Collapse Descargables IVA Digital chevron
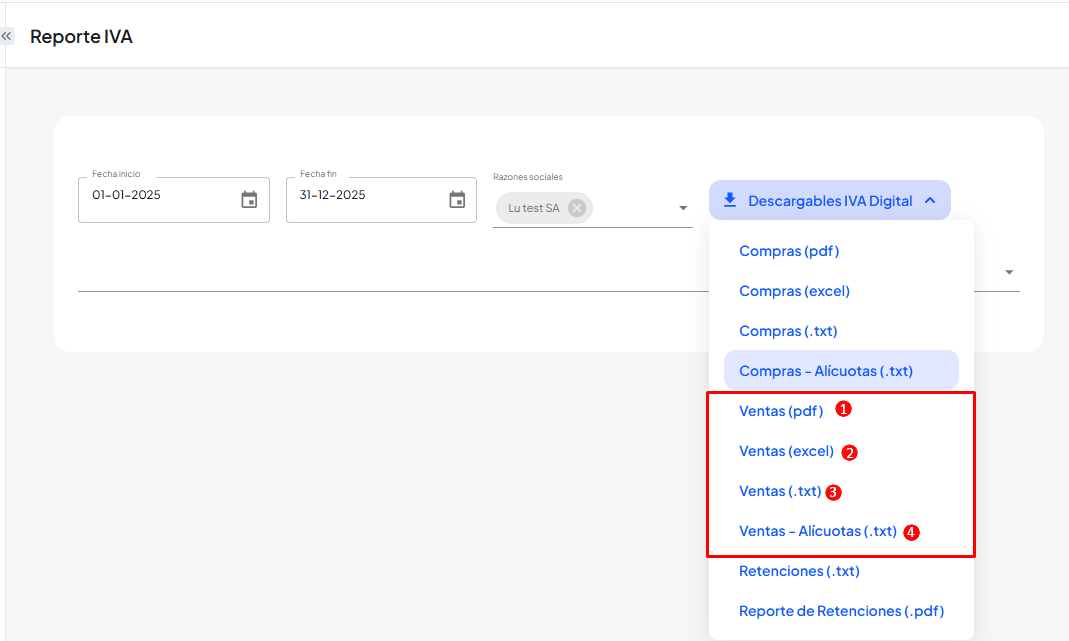This screenshot has width=1069, height=641. (930, 200)
